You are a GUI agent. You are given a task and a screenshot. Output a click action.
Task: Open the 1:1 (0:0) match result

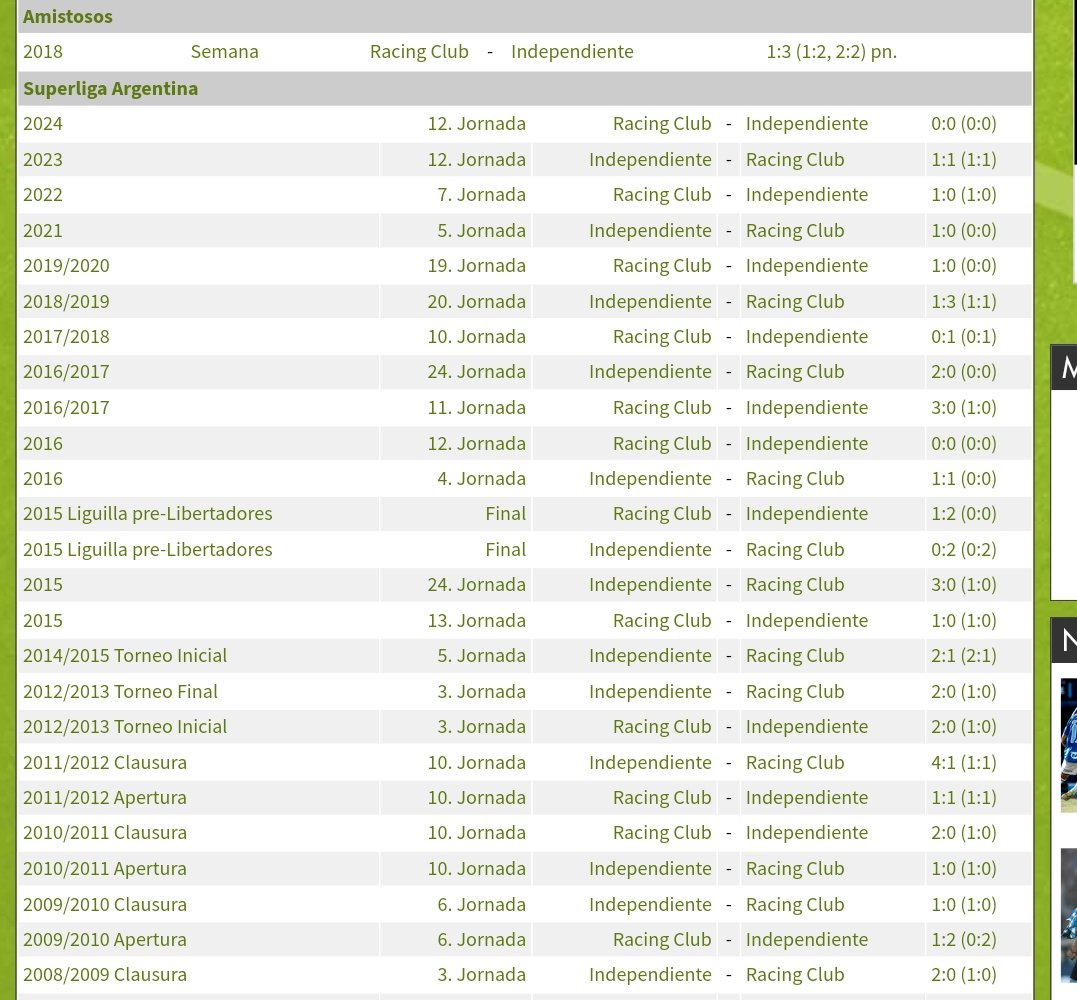click(964, 478)
